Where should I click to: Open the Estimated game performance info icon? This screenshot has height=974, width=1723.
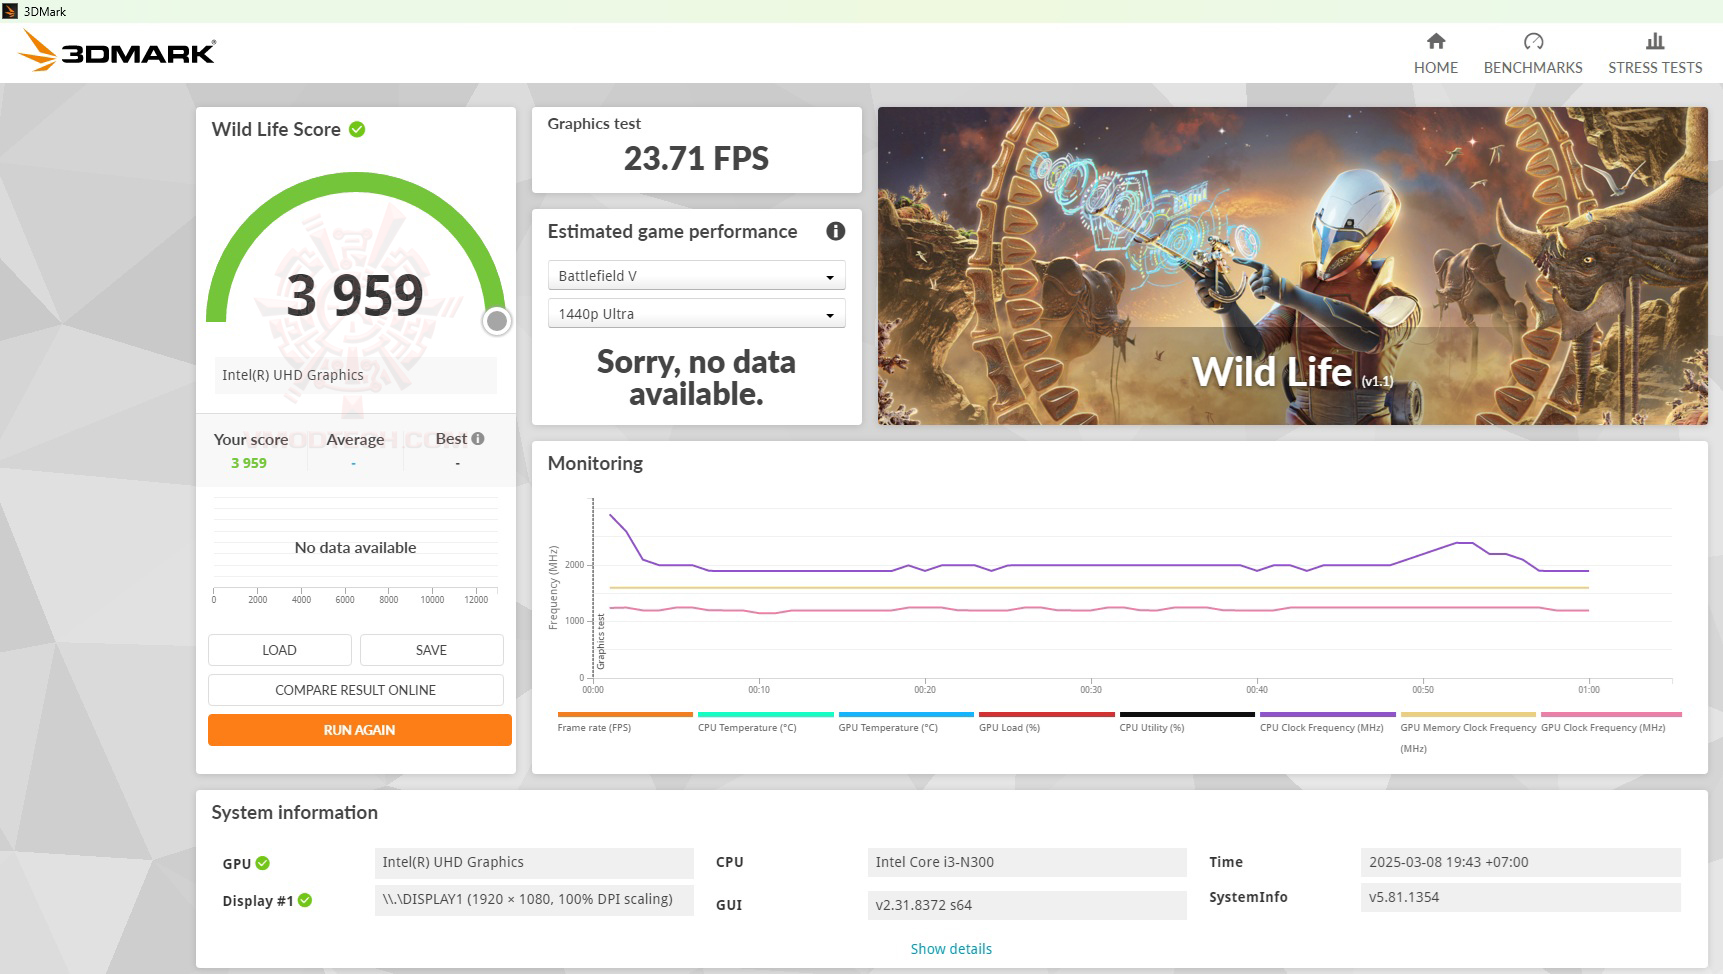836,231
